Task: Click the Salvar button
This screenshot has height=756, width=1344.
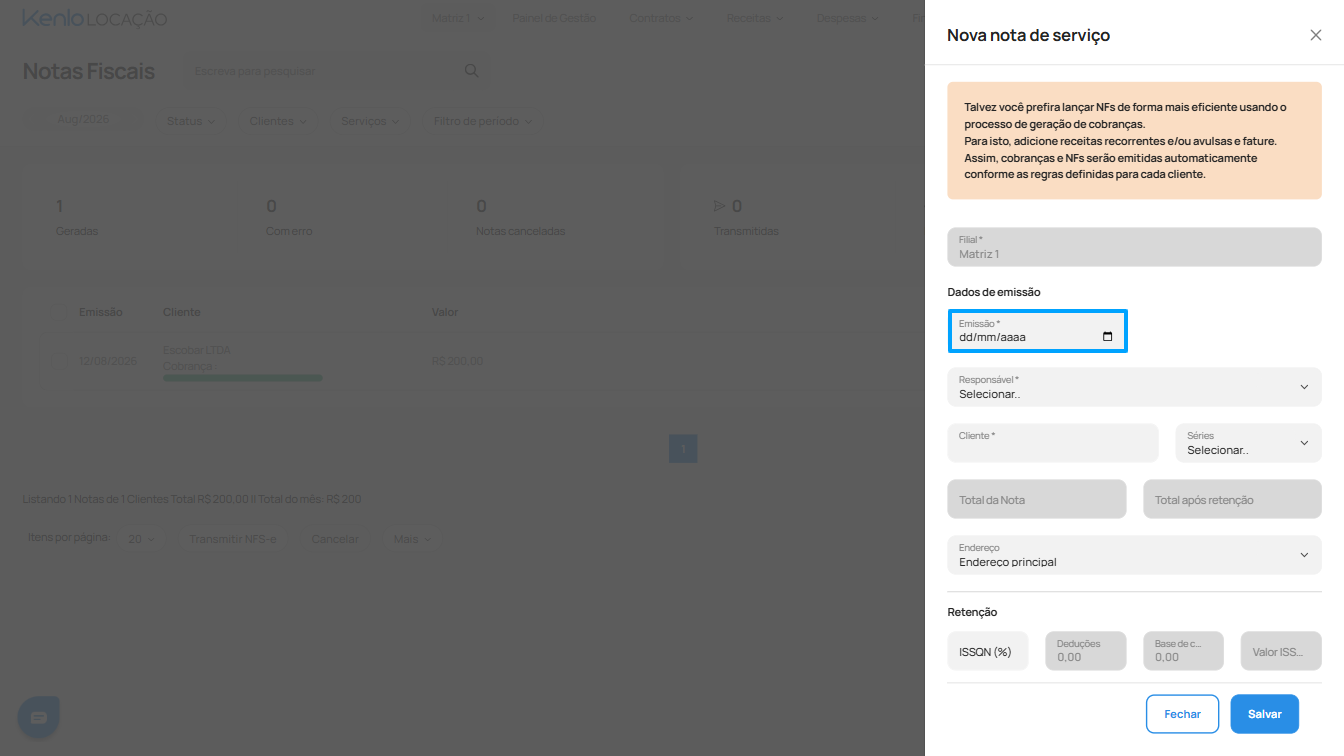Action: (x=1265, y=714)
